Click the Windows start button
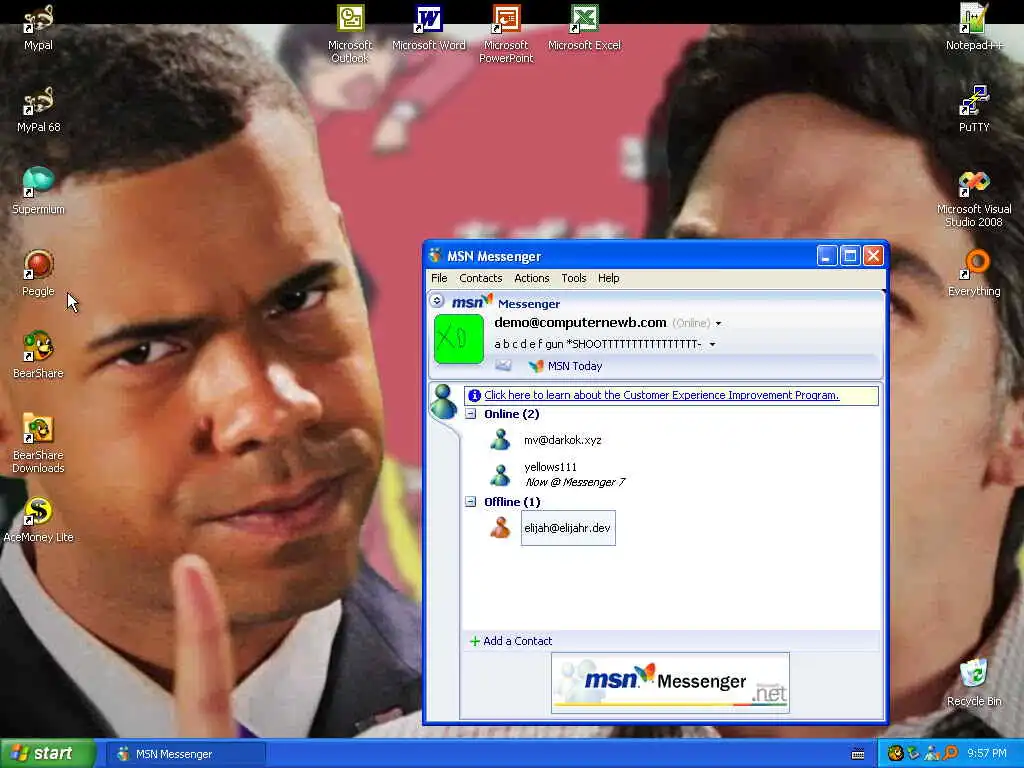1024x768 pixels. point(47,754)
